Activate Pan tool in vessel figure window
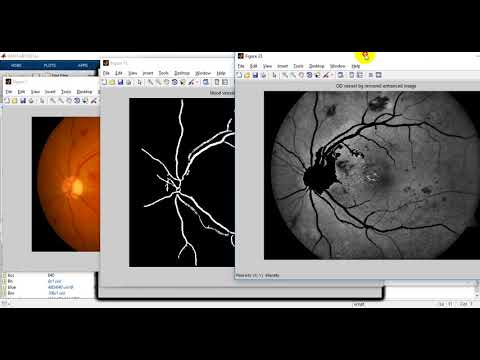The height and width of the screenshot is (360, 480). click(166, 82)
